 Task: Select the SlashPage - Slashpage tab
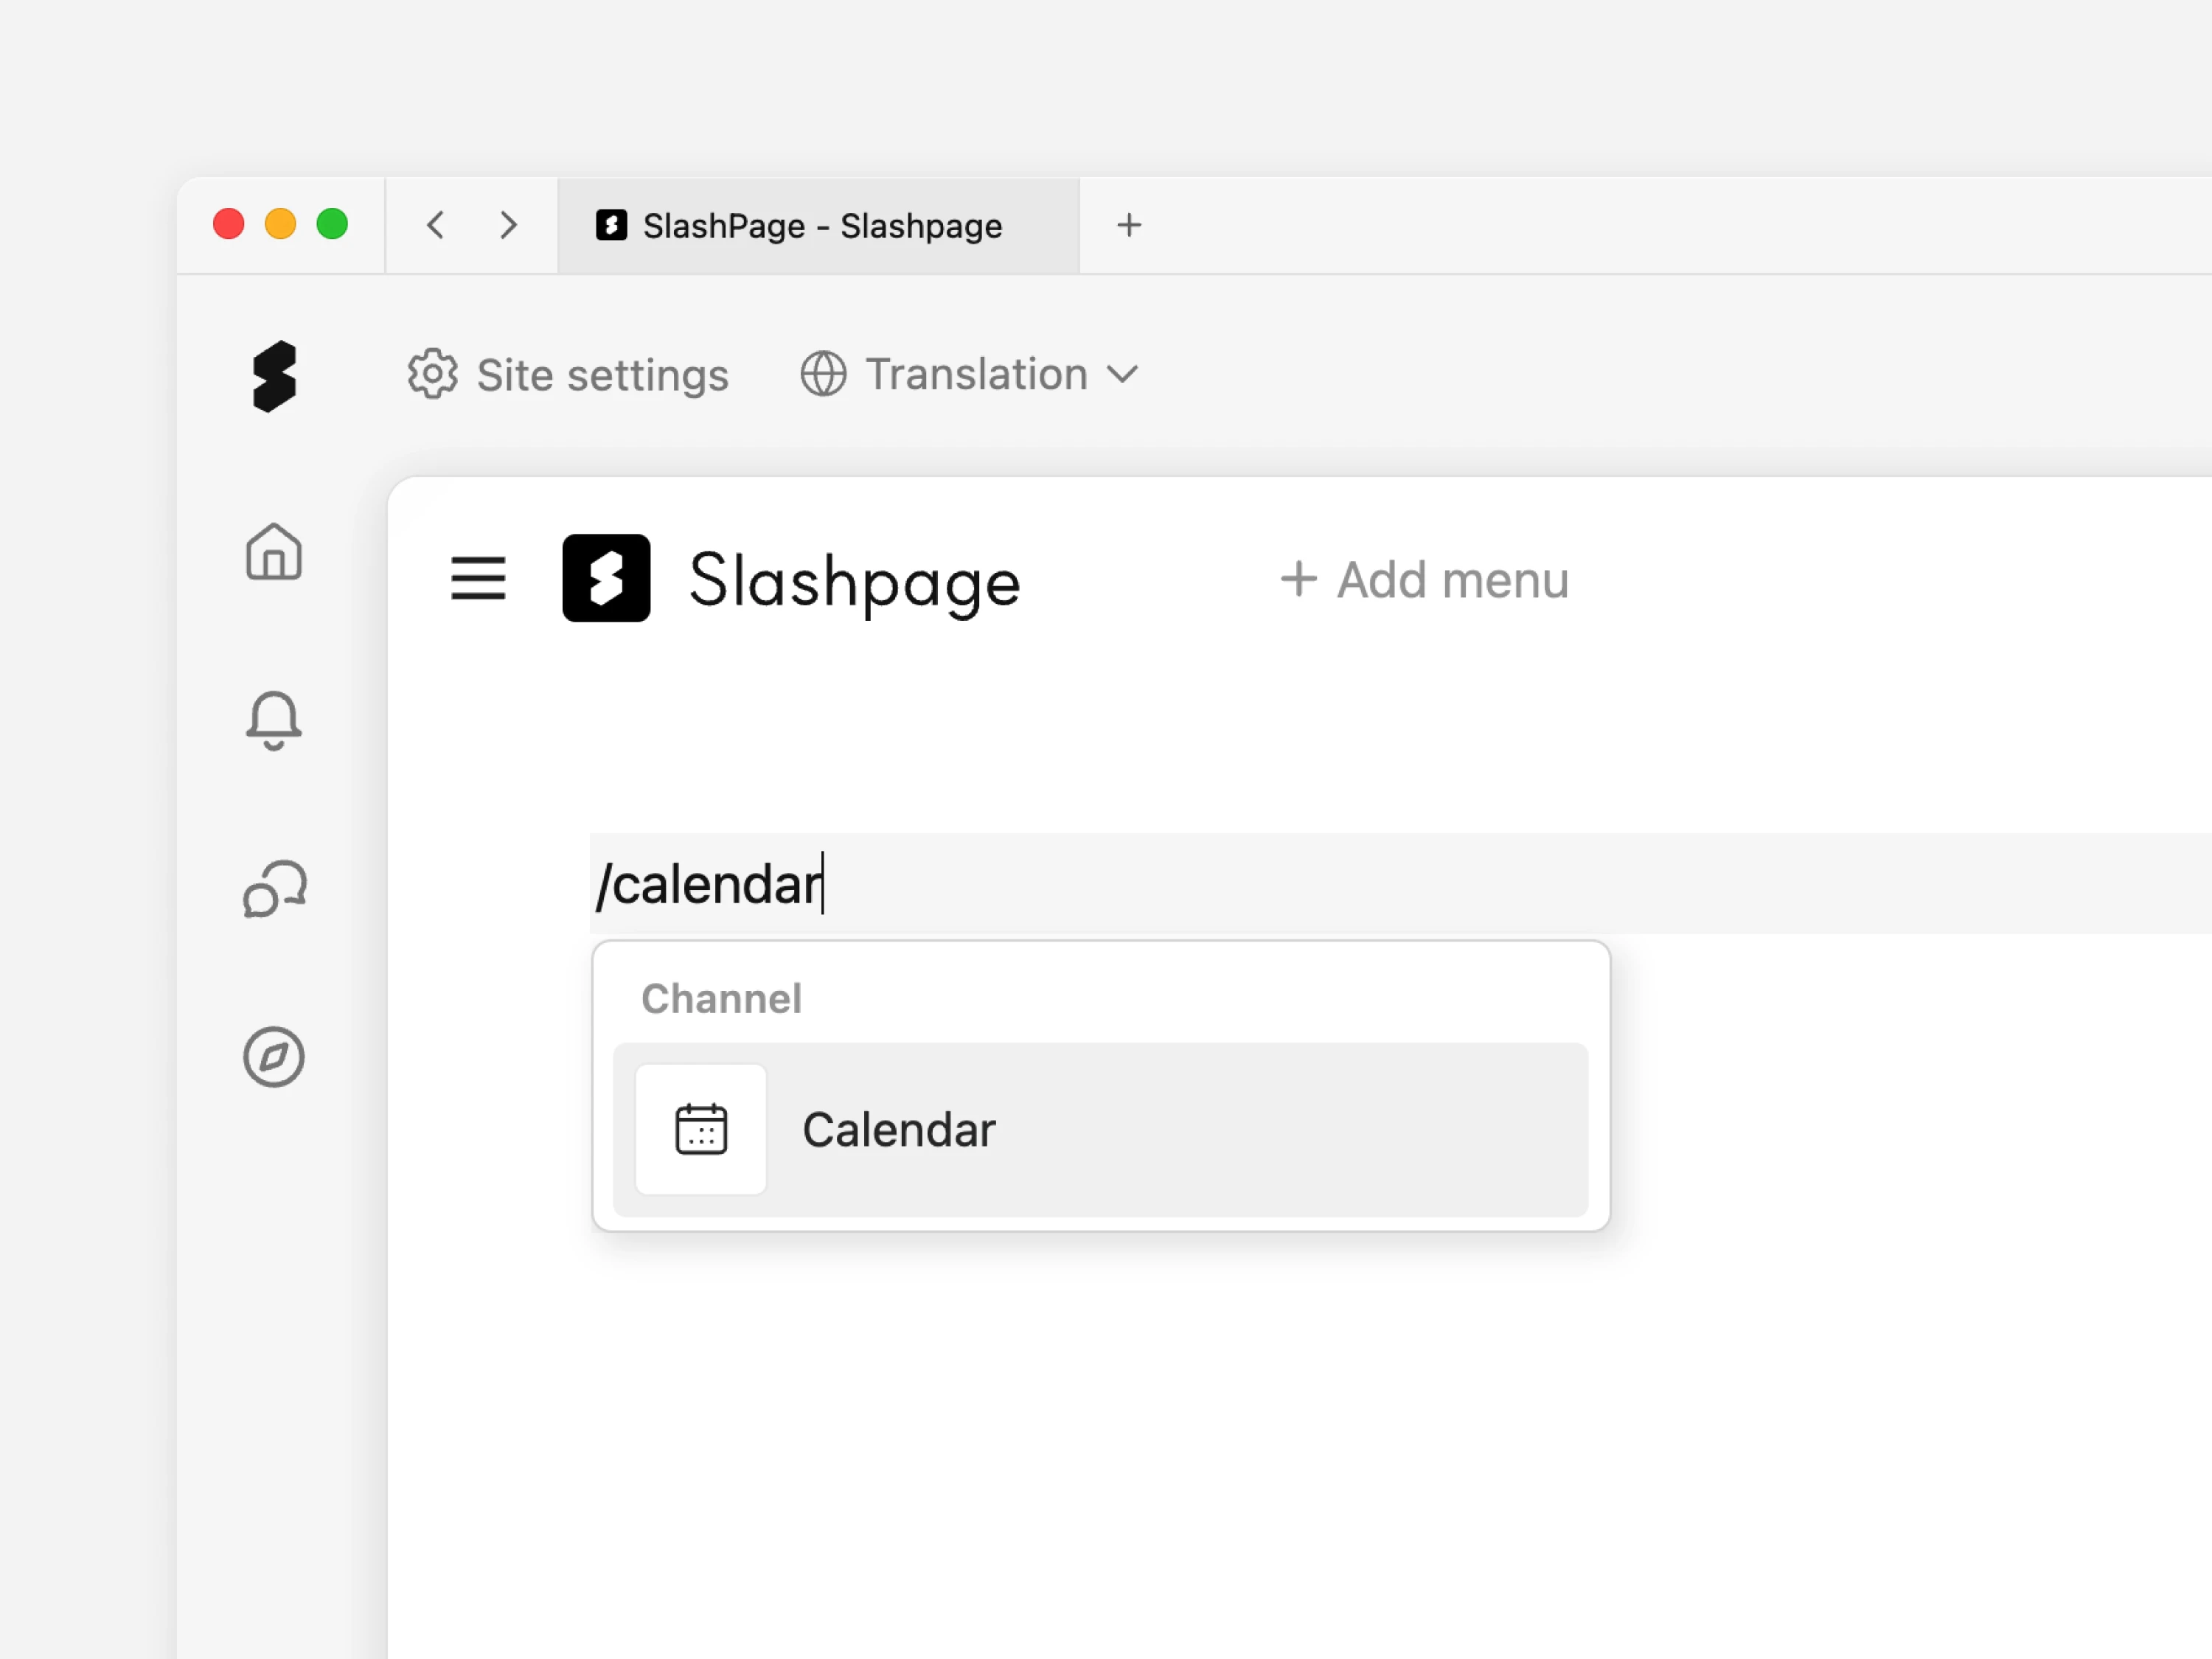[x=818, y=225]
